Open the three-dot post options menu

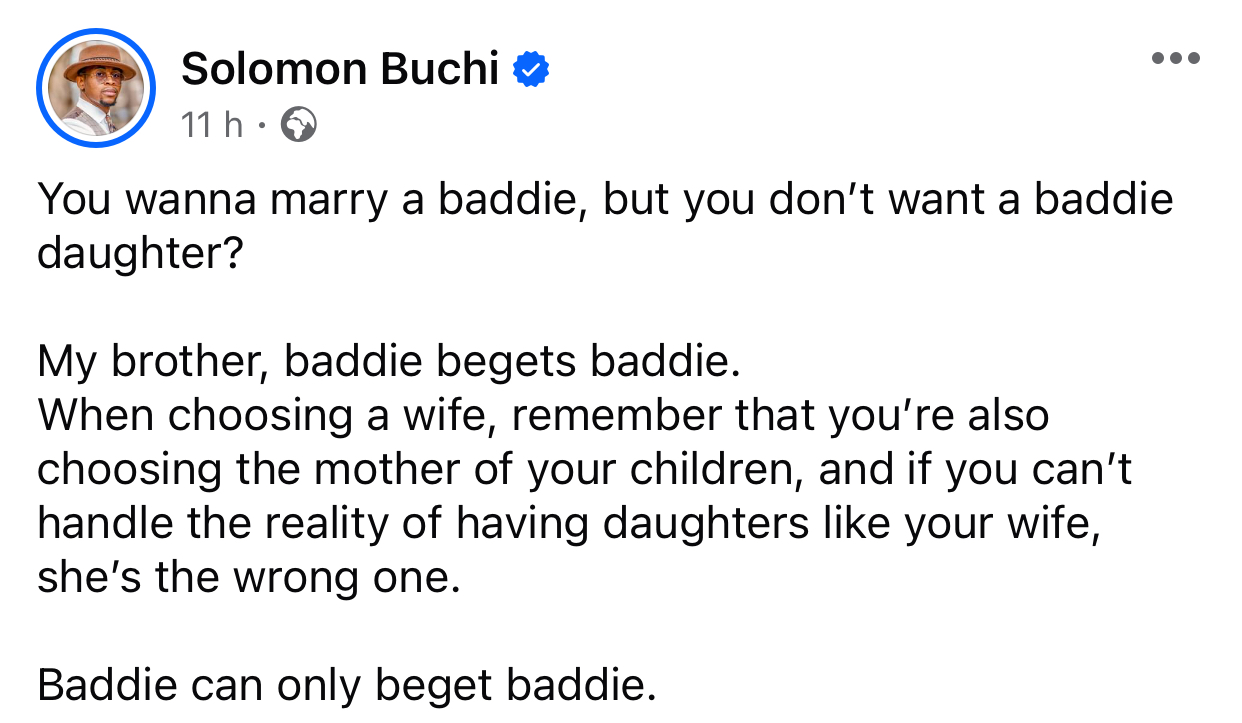pos(1175,58)
